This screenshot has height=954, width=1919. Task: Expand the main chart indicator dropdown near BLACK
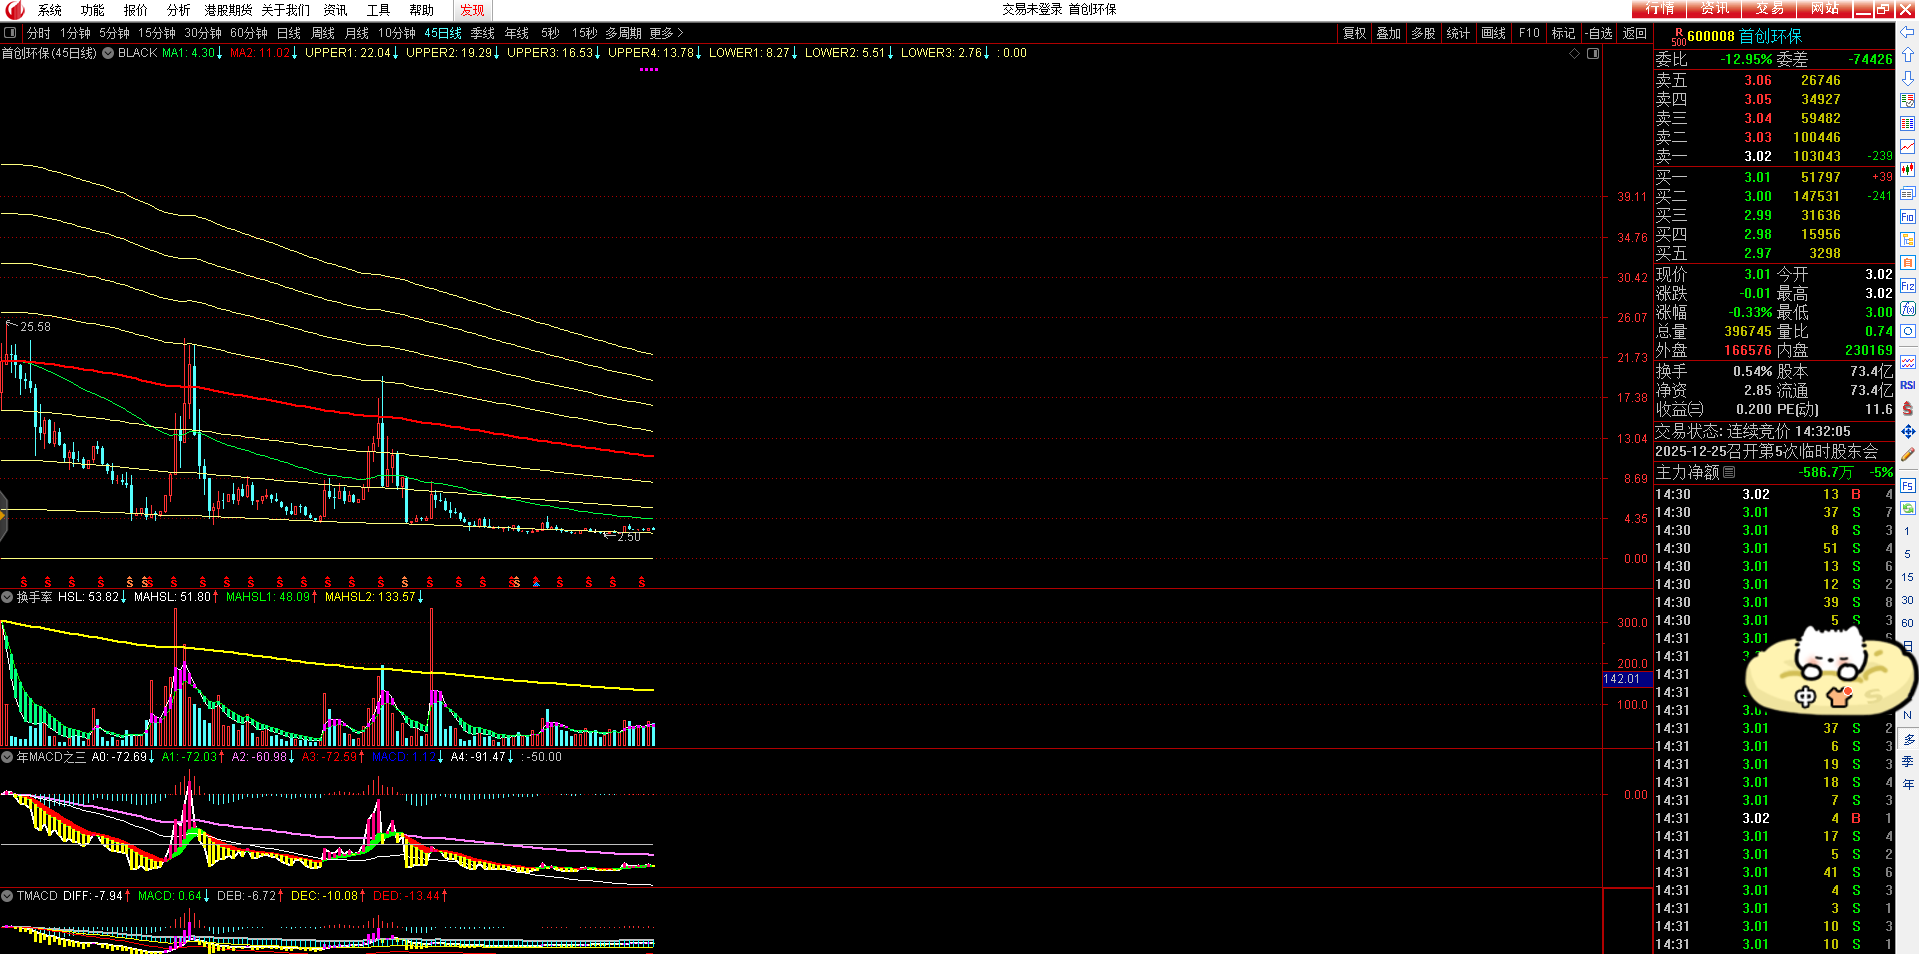(x=108, y=53)
